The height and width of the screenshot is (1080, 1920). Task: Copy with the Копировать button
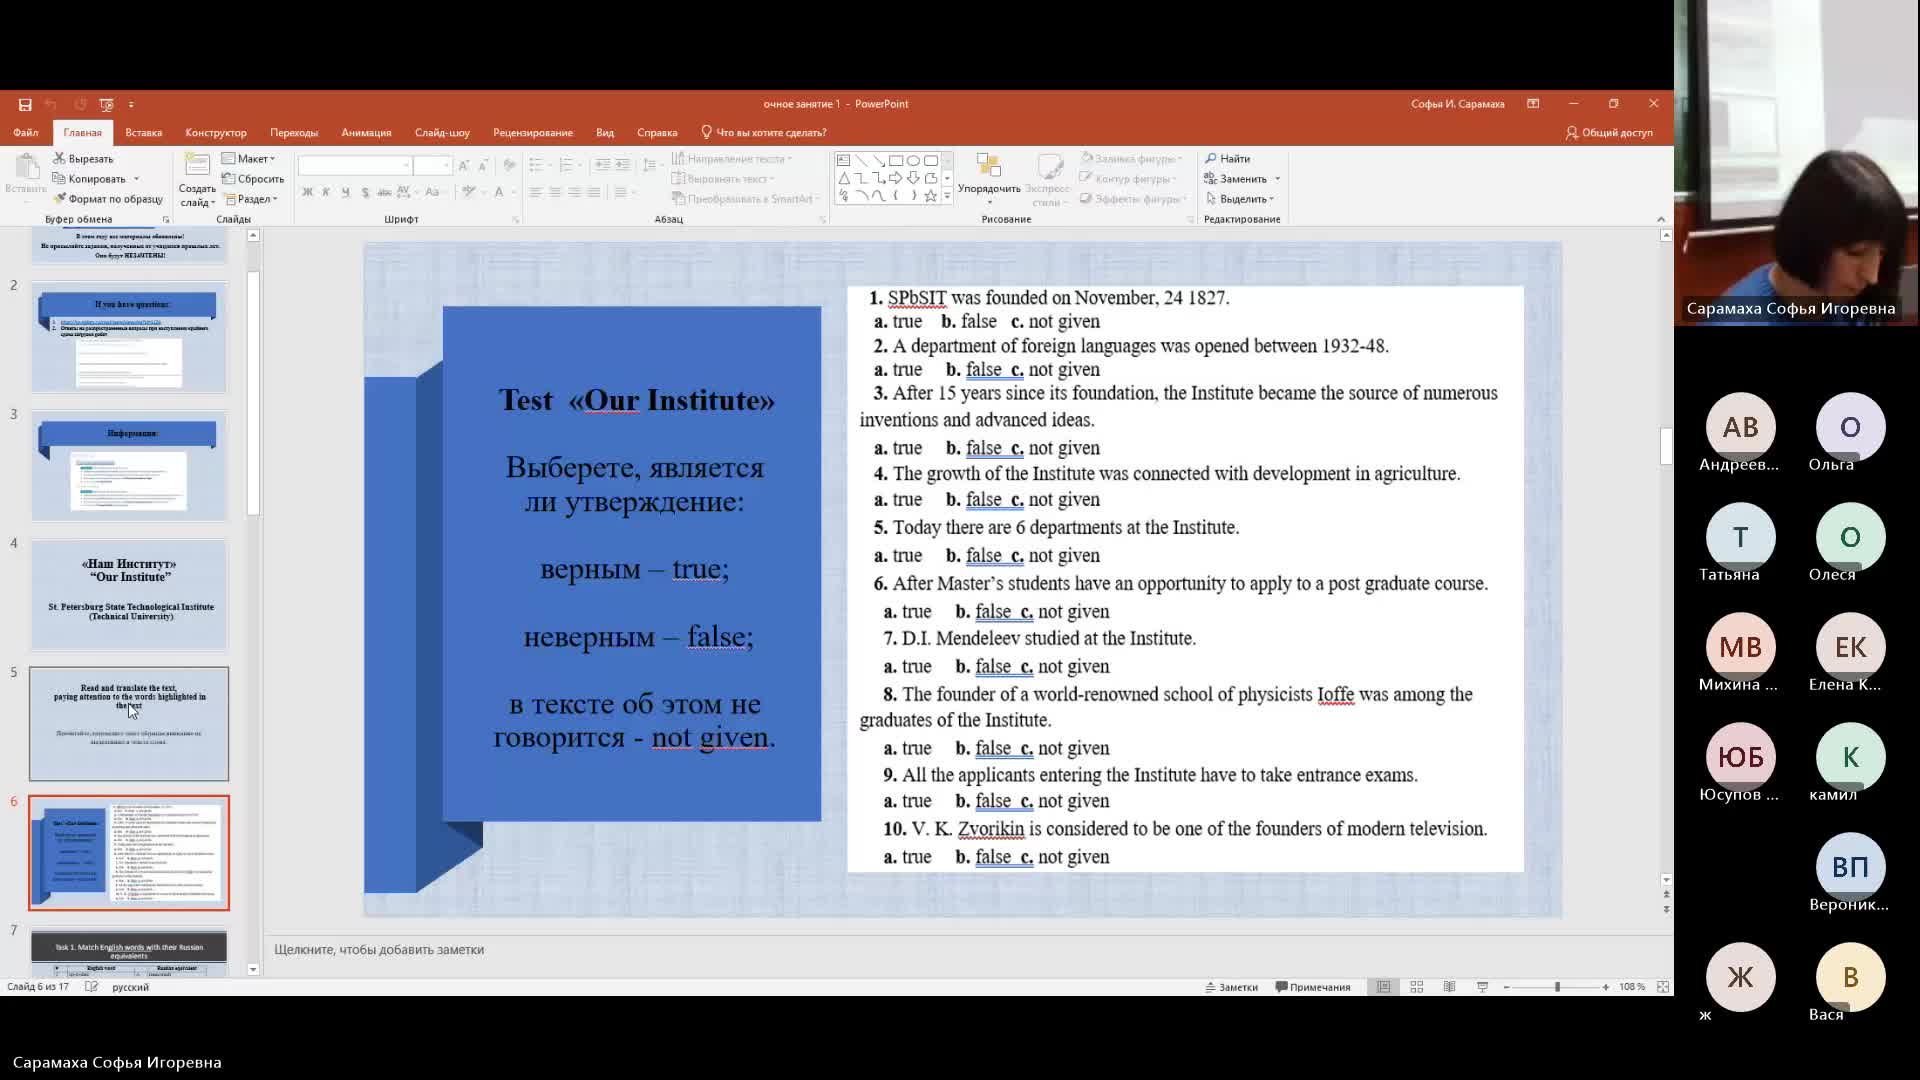(89, 179)
